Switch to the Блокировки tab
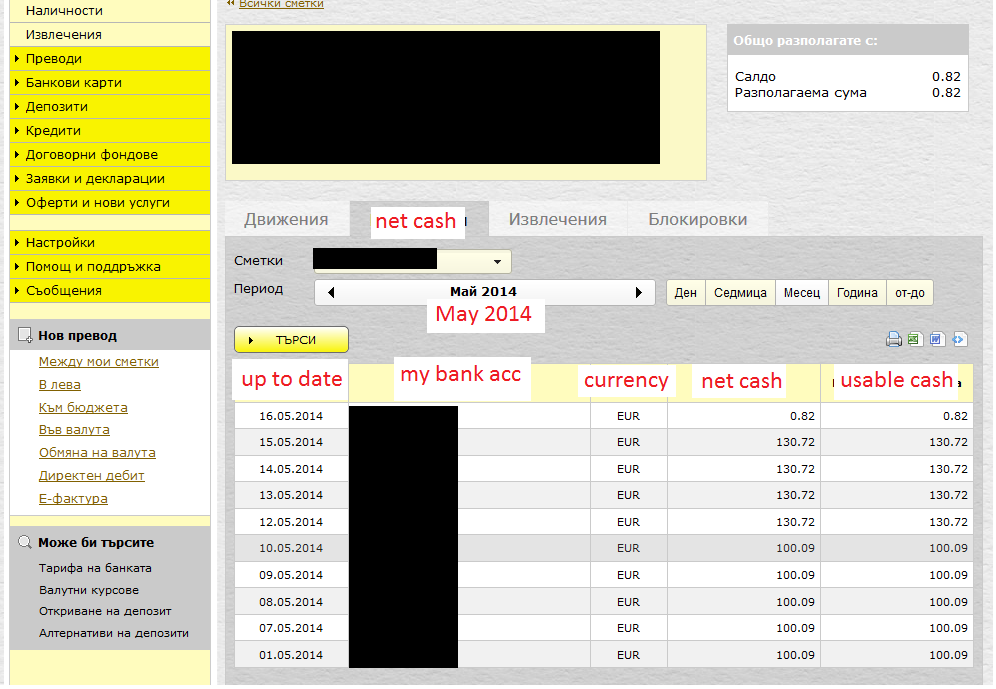Viewport: 996px width, 689px height. 697,220
